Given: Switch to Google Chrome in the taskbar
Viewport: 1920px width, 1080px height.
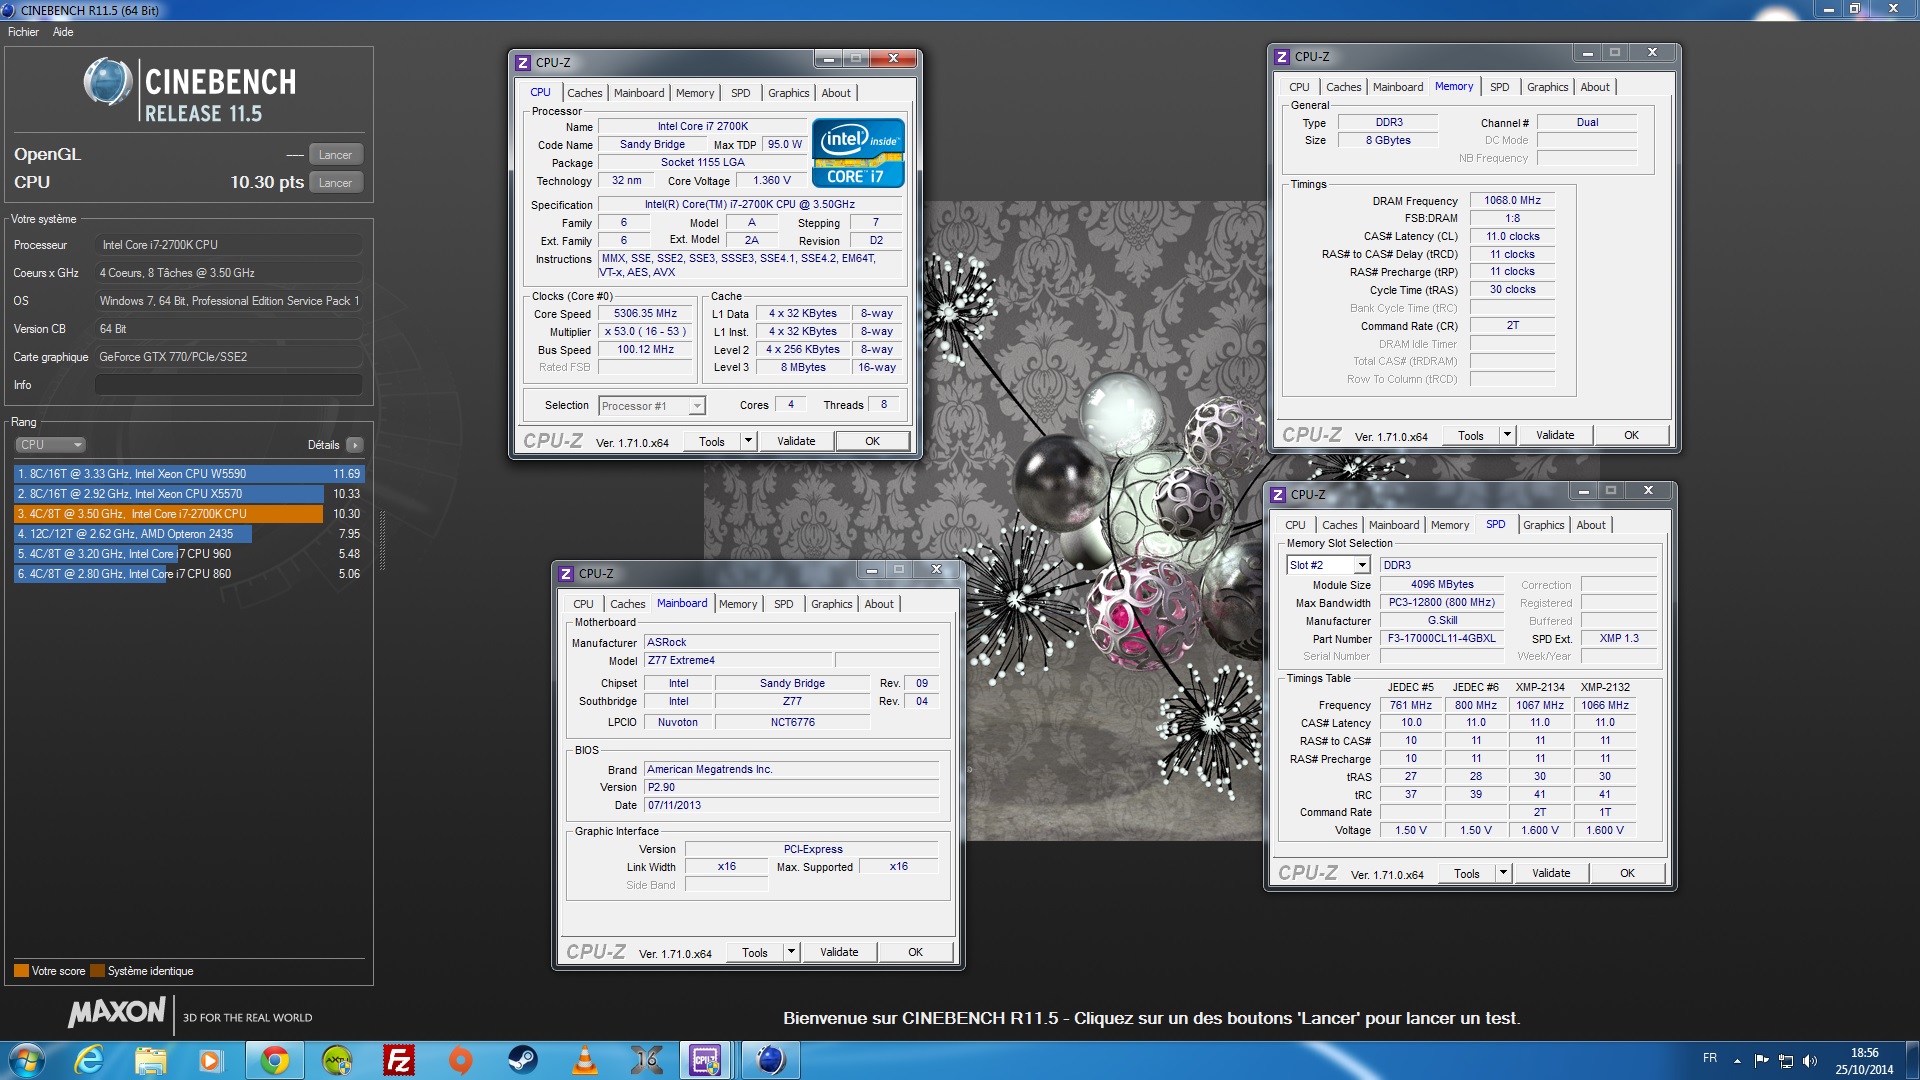Looking at the screenshot, I should pyautogui.click(x=274, y=1060).
